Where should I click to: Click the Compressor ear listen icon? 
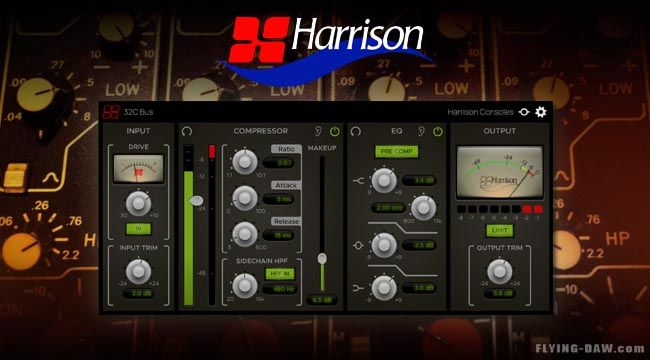point(318,131)
